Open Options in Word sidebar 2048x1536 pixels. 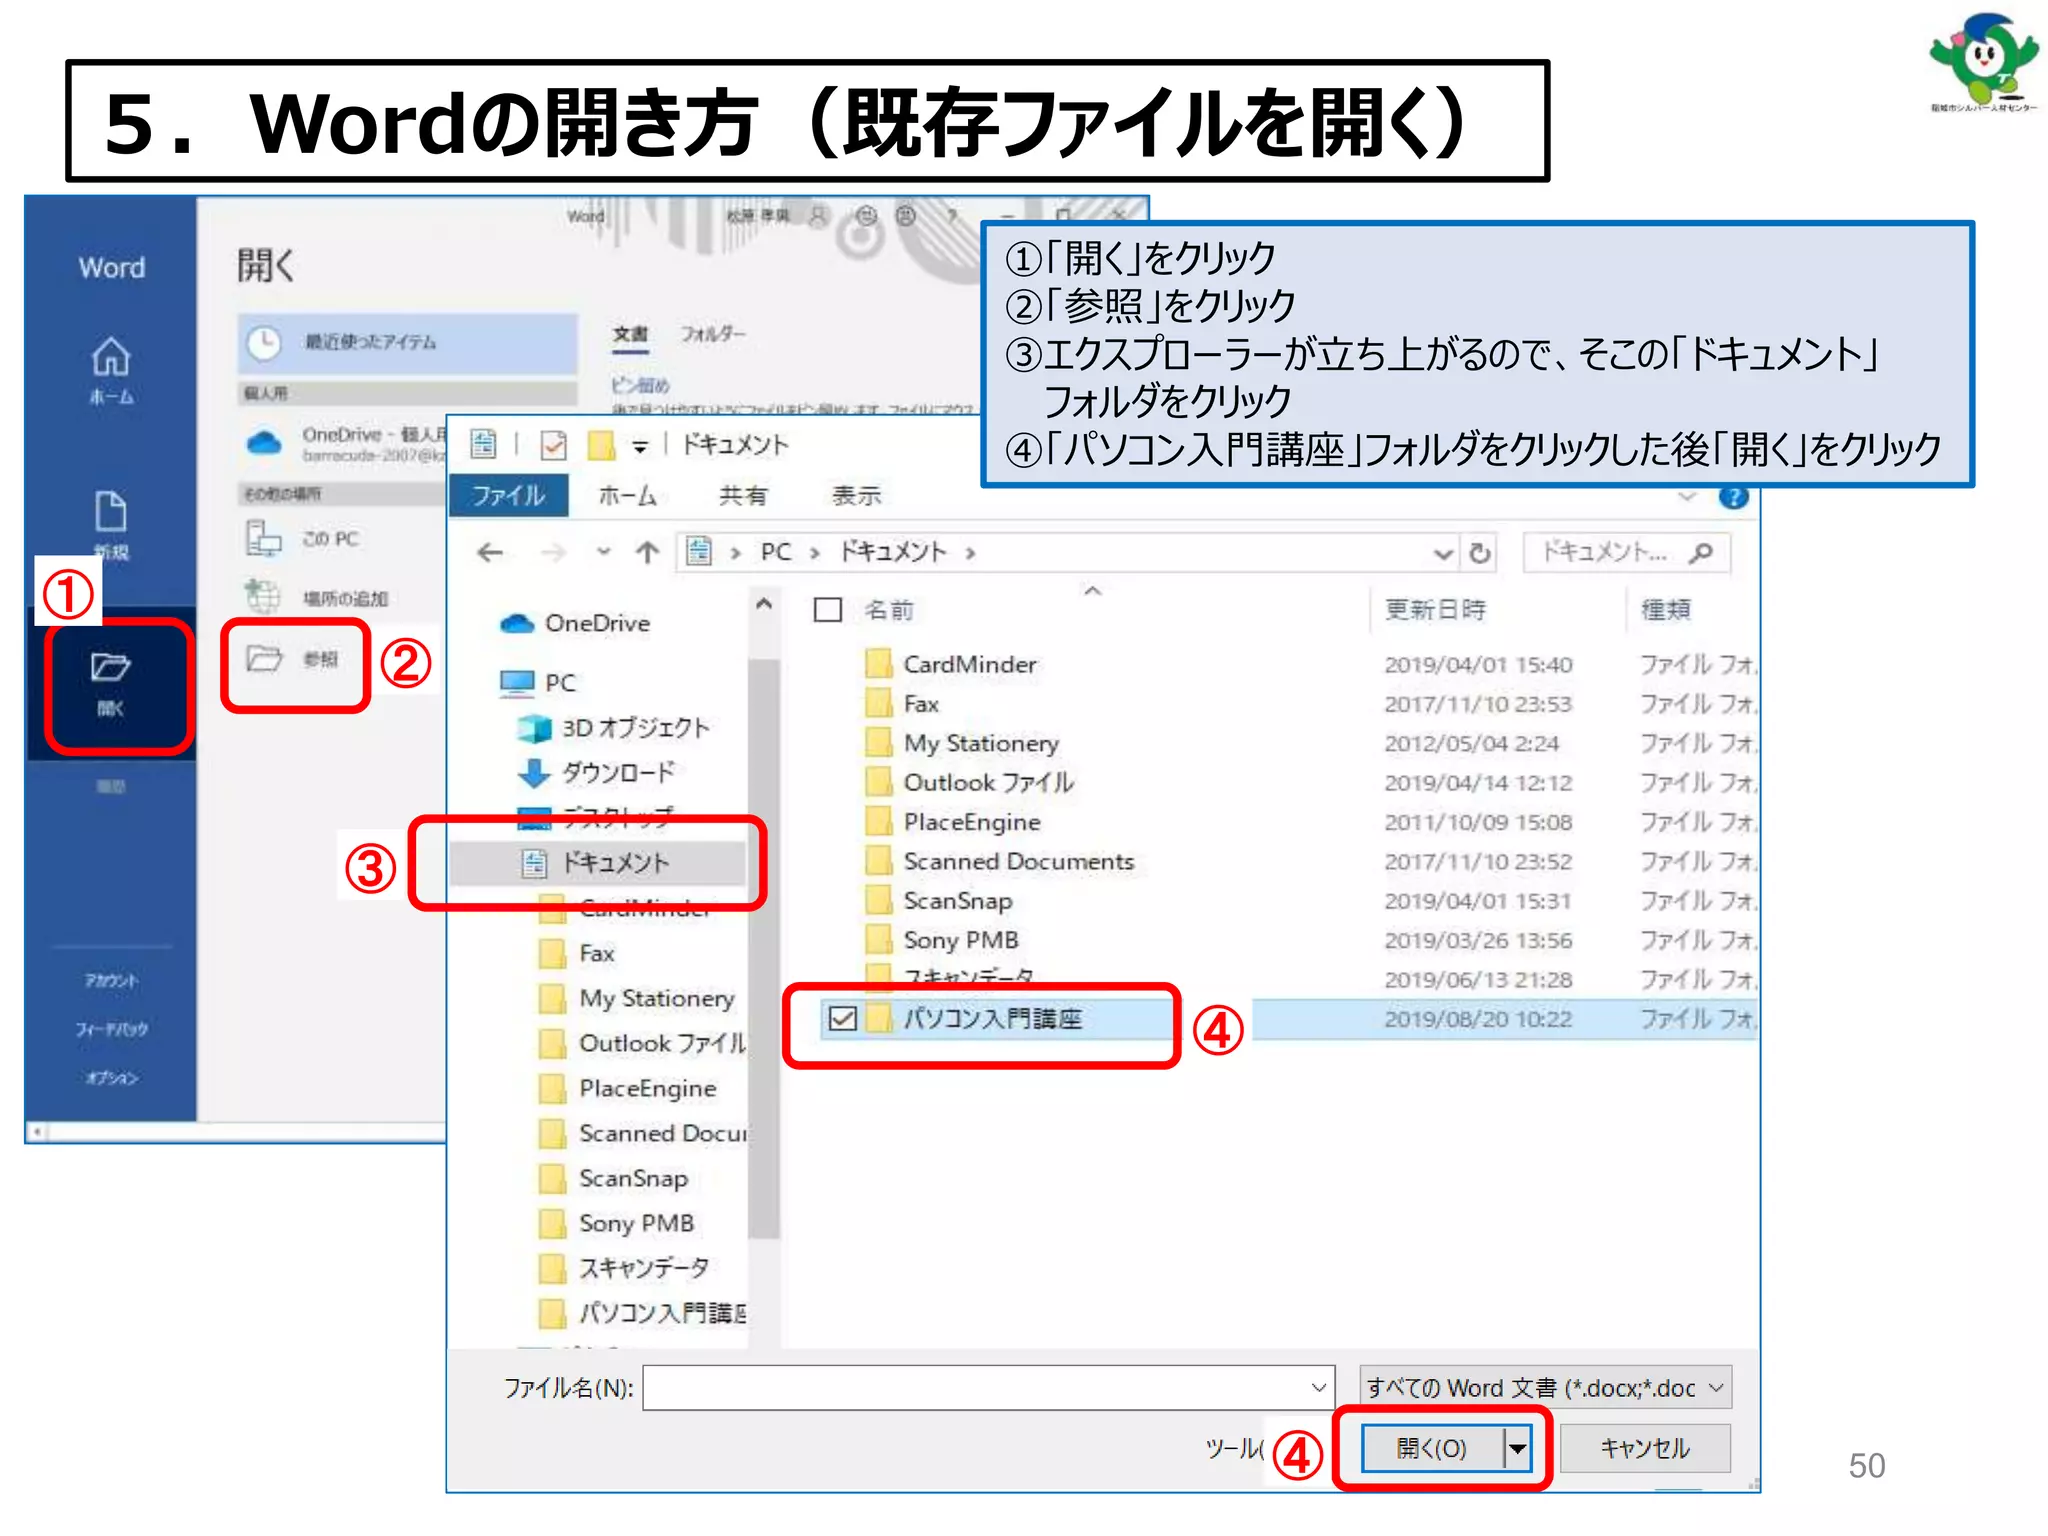coord(112,1078)
